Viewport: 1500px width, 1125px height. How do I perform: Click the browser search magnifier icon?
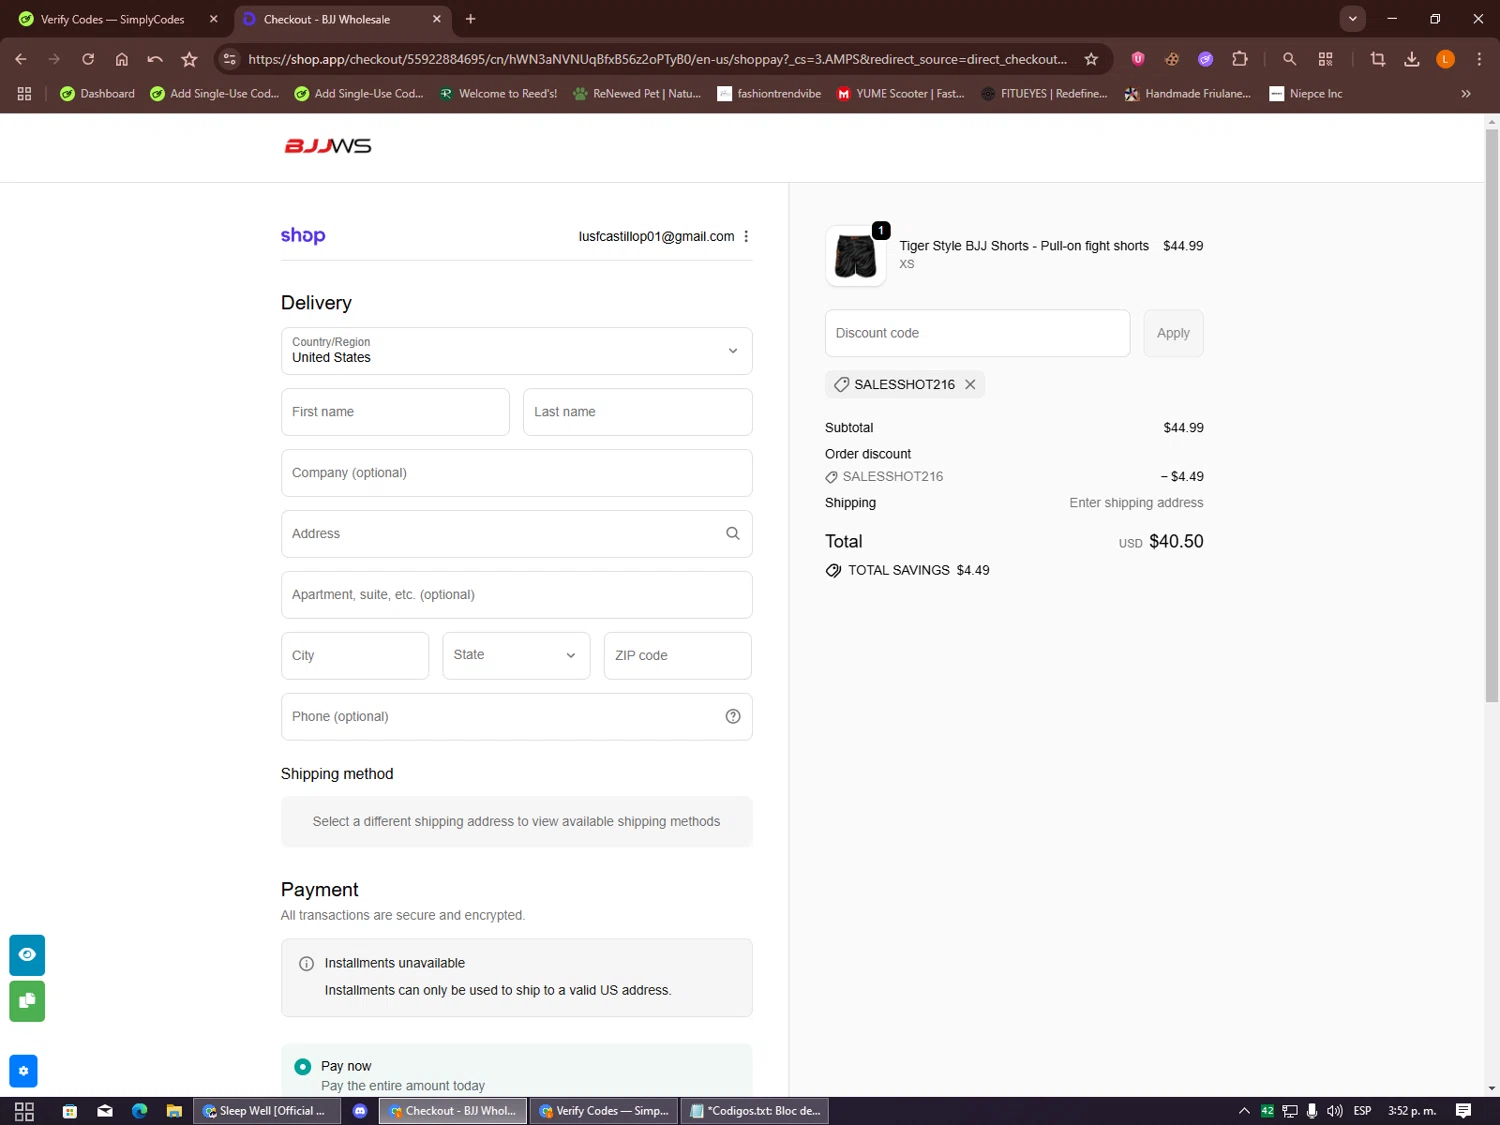1289,59
